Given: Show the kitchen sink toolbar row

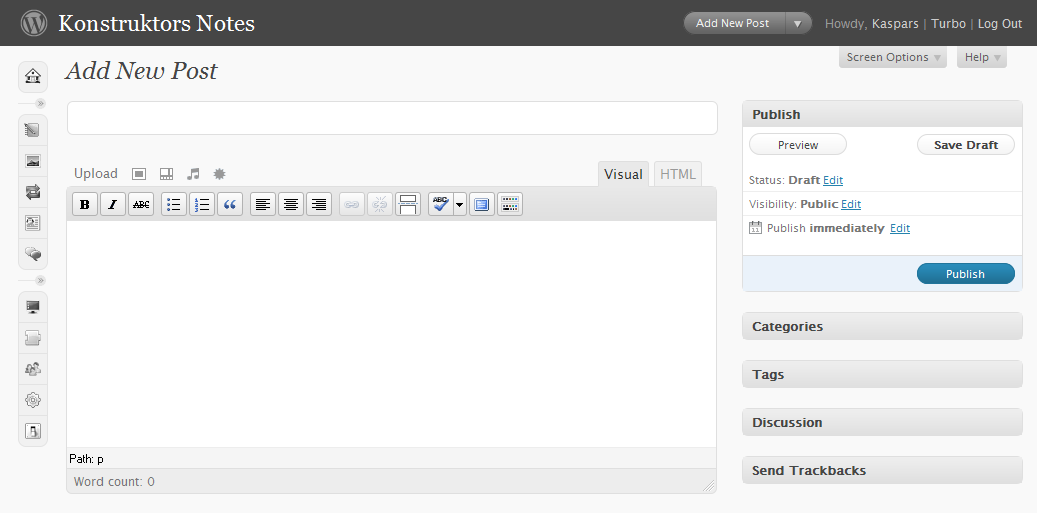Looking at the screenshot, I should click(510, 205).
